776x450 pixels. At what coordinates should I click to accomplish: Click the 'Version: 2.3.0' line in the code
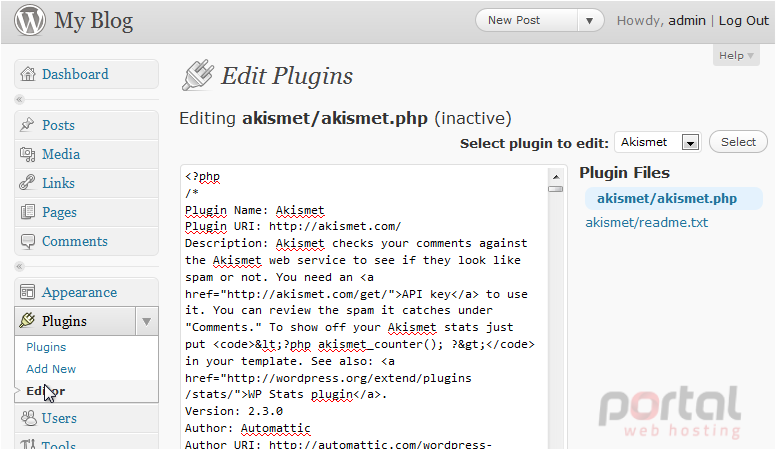234,411
